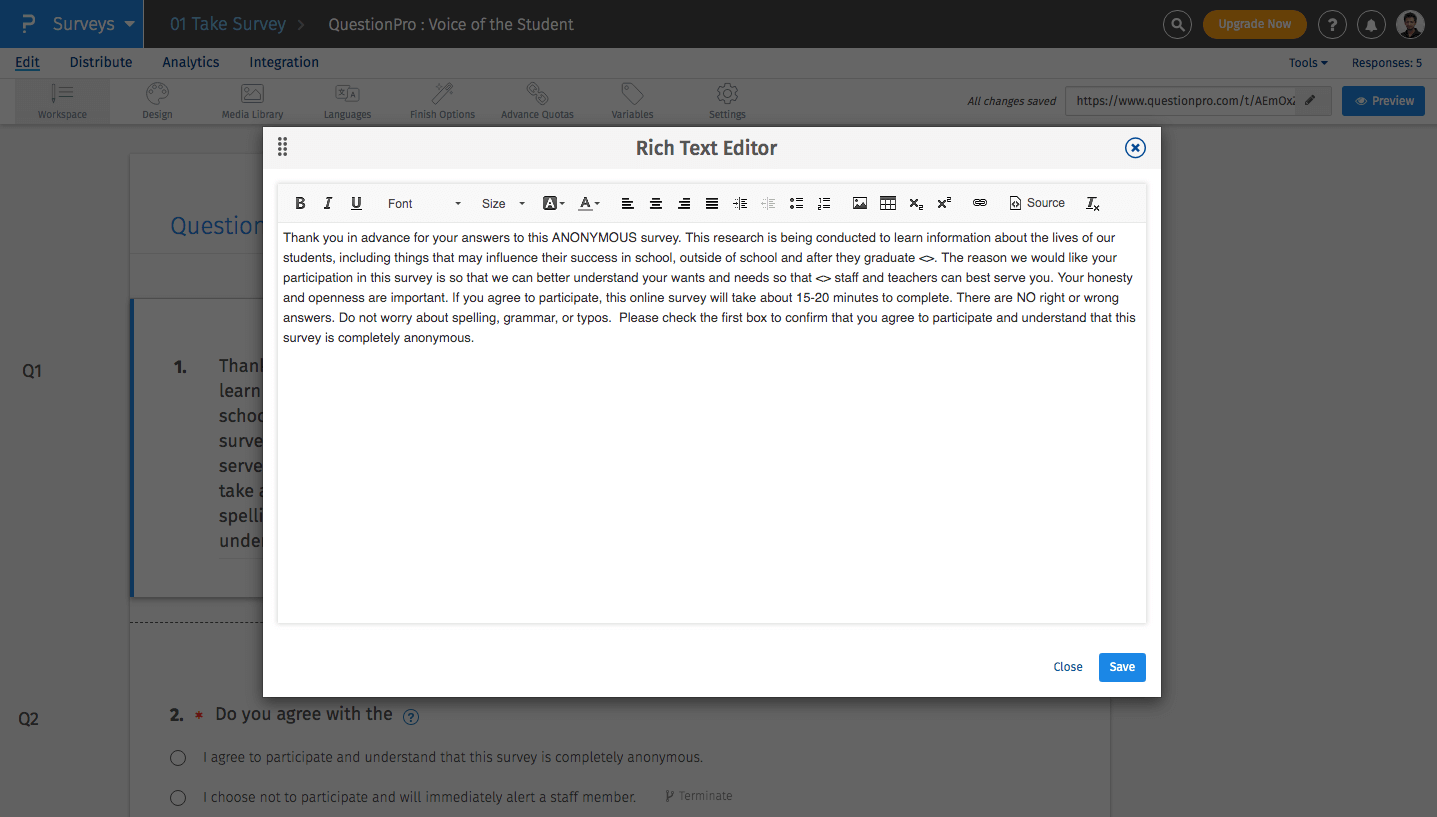
Task: Open the insert link dialog
Action: point(980,203)
